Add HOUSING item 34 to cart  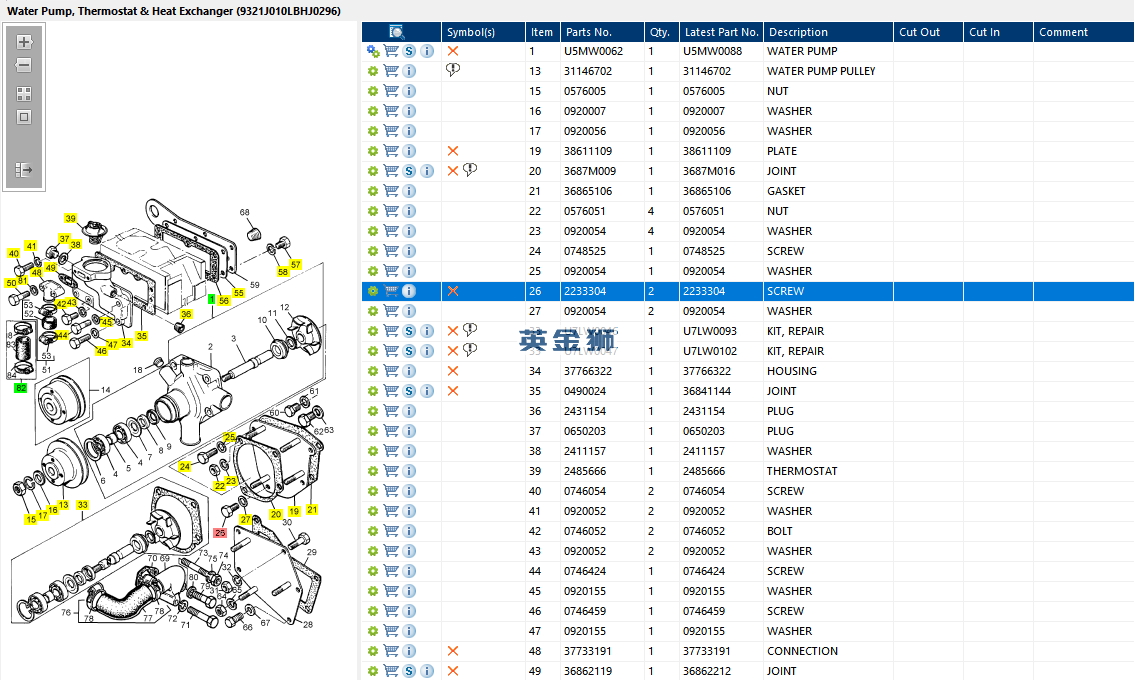tap(391, 371)
